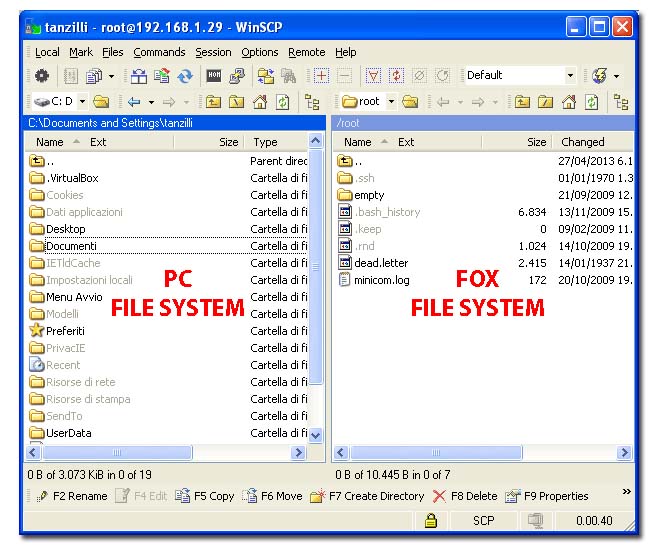Screen dimensions: 662x554
Task: Open the Help menu
Action: [x=346, y=52]
